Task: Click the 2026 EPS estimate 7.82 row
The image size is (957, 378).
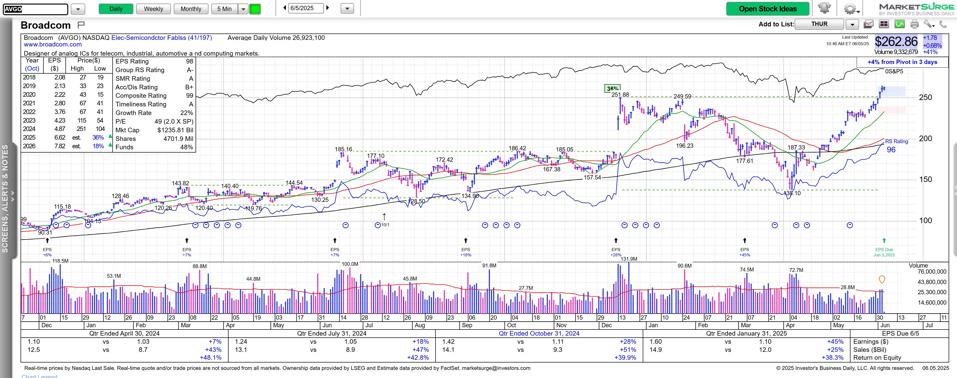Action: tap(67, 147)
